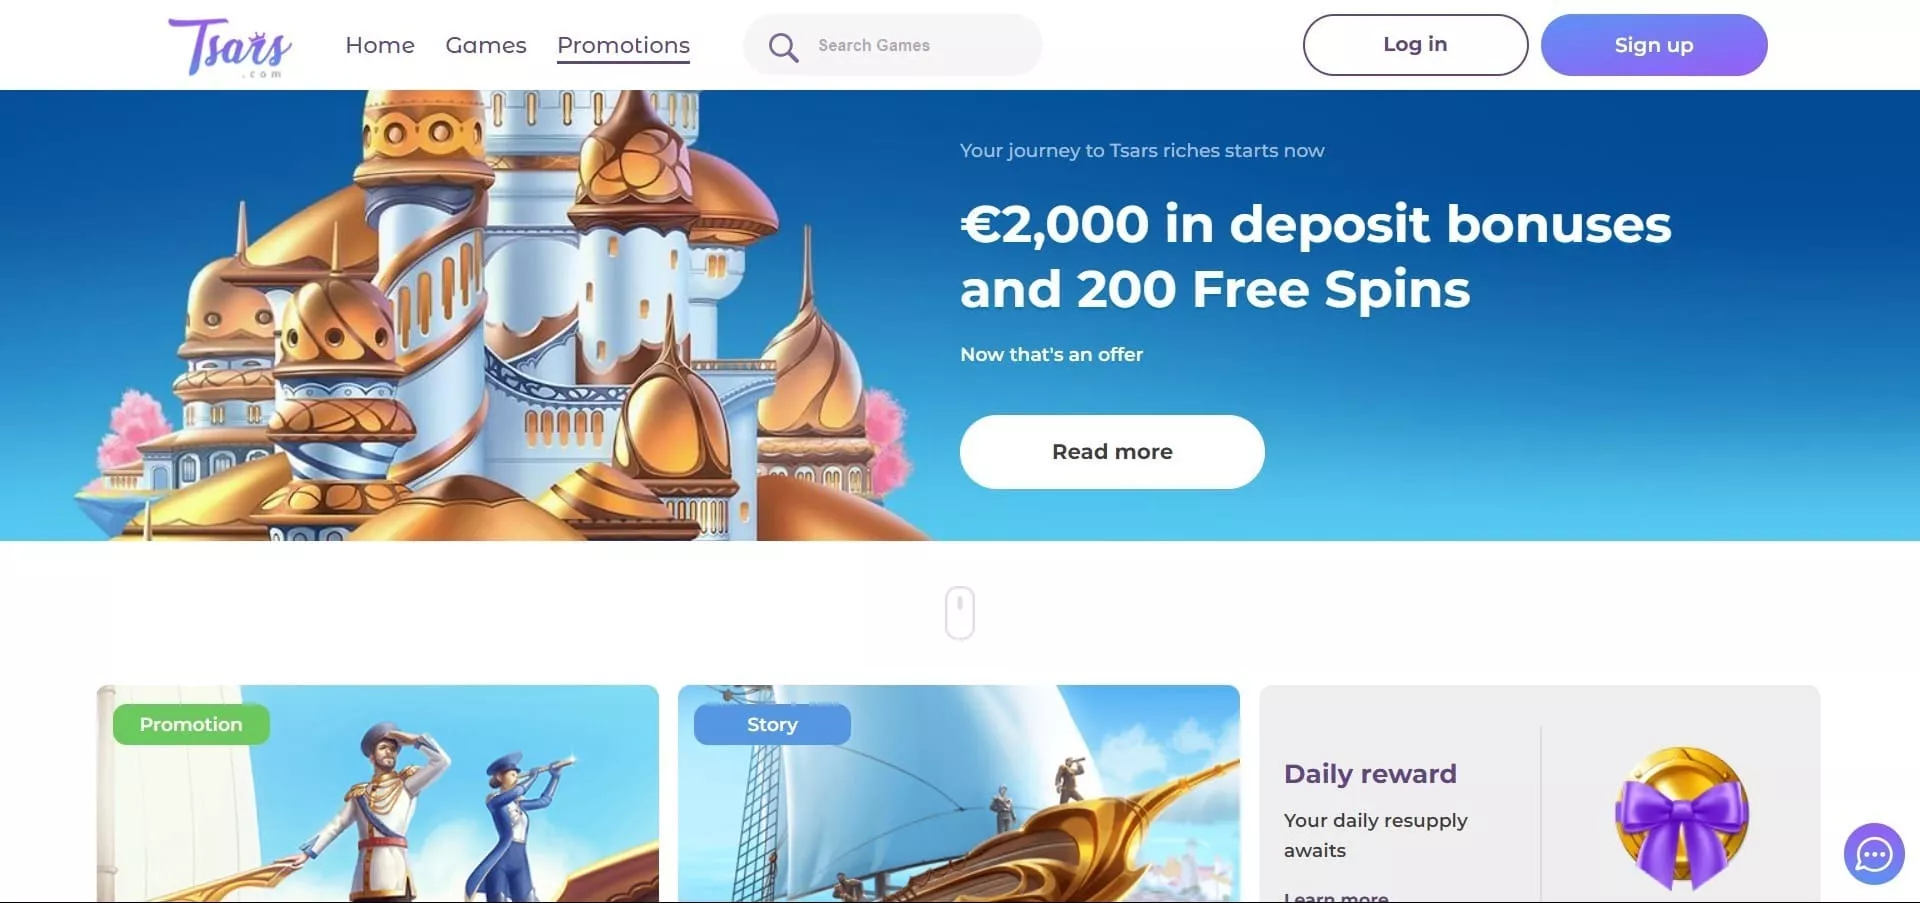Open the Games menu item
Image resolution: width=1920 pixels, height=903 pixels.
pyautogui.click(x=486, y=45)
